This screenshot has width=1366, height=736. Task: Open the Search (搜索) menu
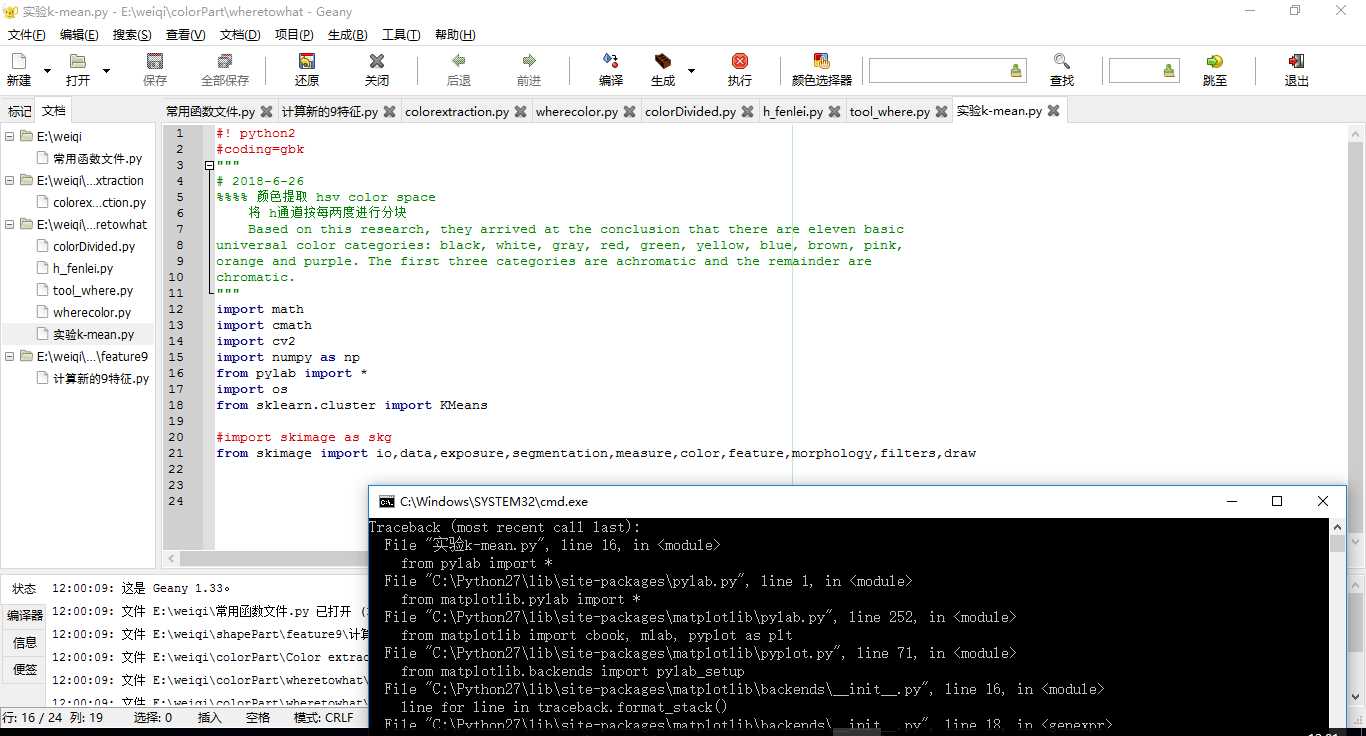click(x=131, y=35)
